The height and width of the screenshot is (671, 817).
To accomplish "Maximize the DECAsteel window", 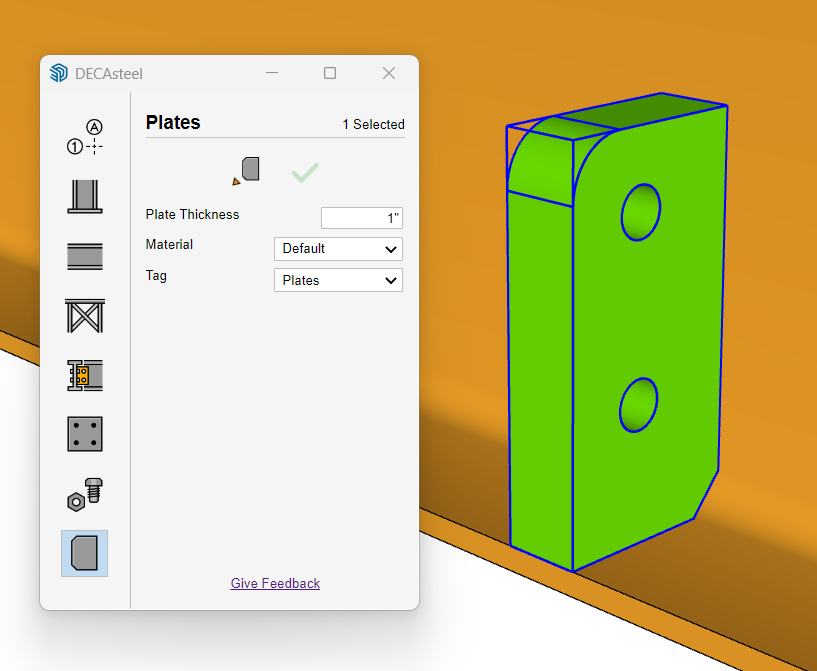I will point(330,73).
